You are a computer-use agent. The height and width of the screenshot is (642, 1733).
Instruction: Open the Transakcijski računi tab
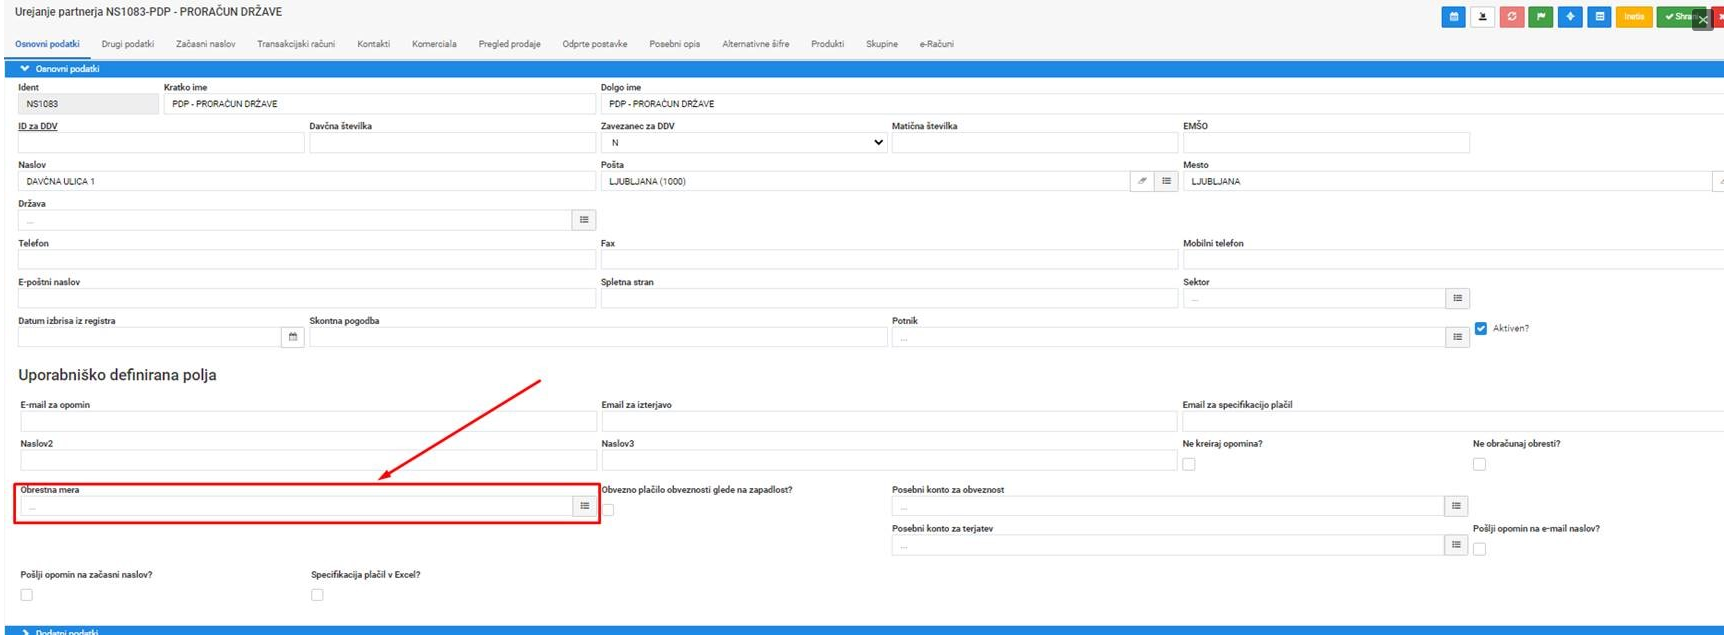tap(296, 44)
